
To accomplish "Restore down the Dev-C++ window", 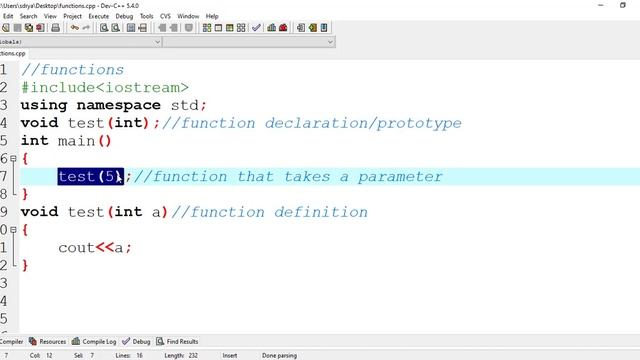I will point(622,5).
